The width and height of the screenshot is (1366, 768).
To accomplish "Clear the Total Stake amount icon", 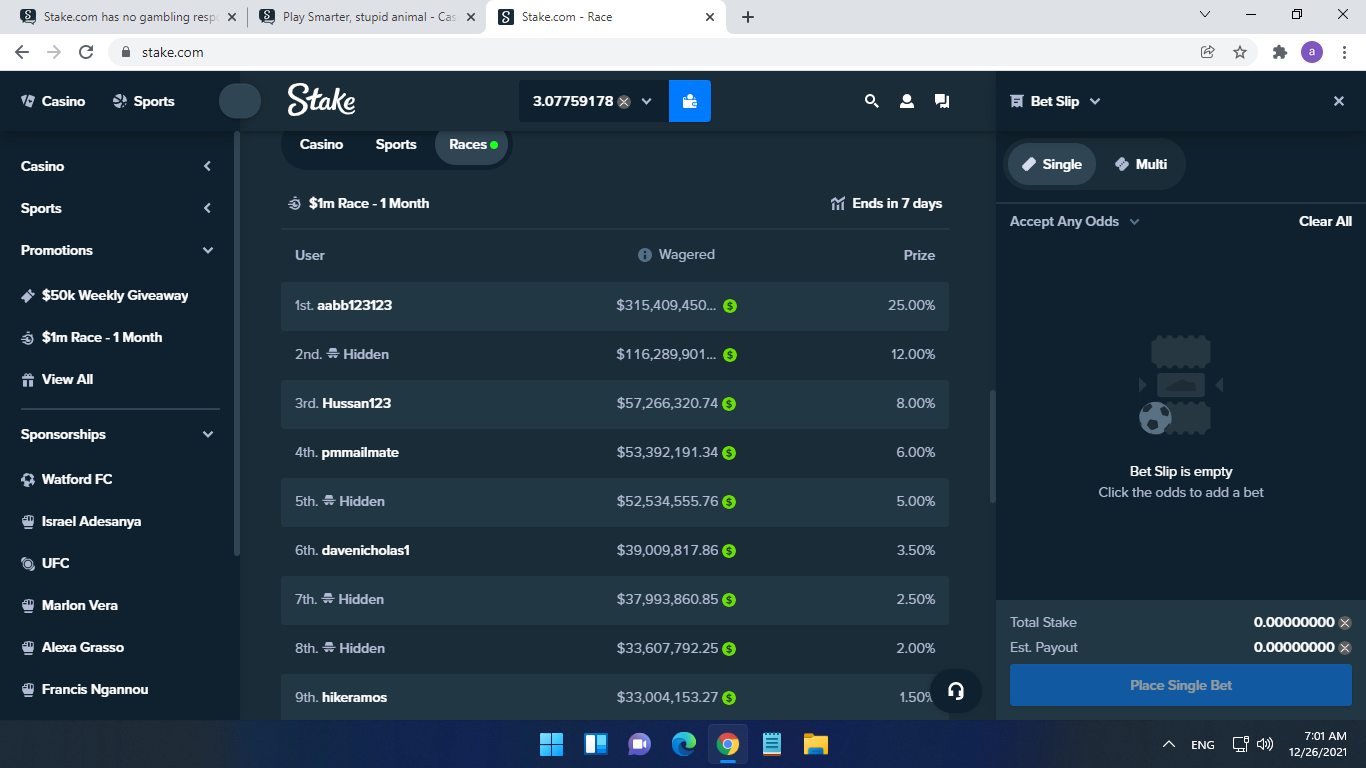I will pyautogui.click(x=1345, y=622).
